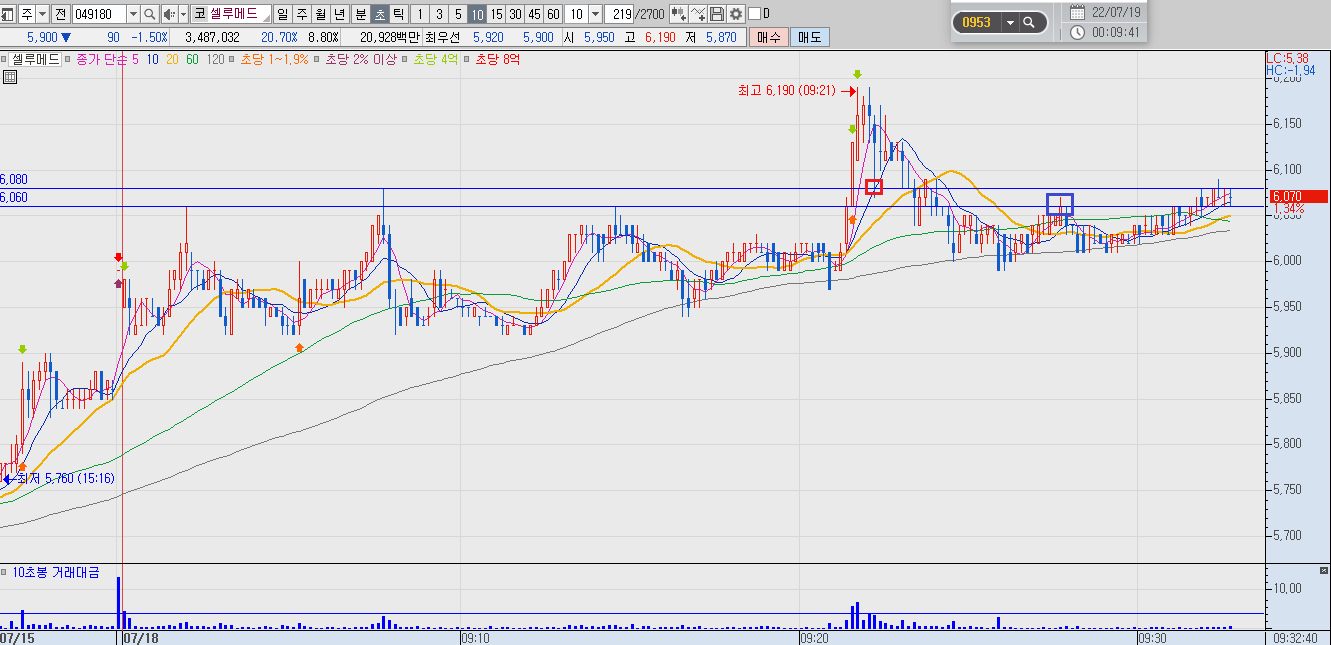The image size is (1331, 645).
Task: Click the speaker sound icon
Action: pyautogui.click(x=169, y=14)
